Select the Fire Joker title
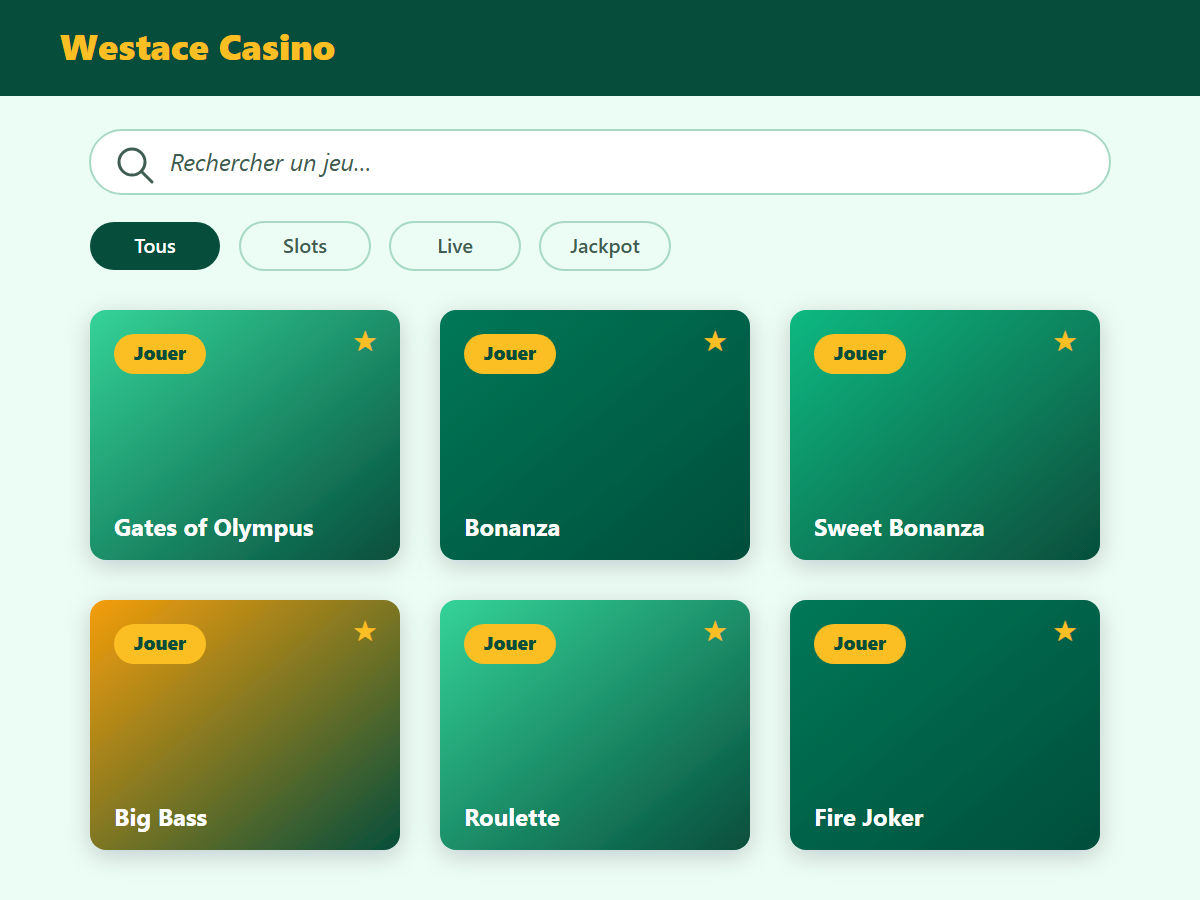Image resolution: width=1200 pixels, height=900 pixels. [x=869, y=818]
